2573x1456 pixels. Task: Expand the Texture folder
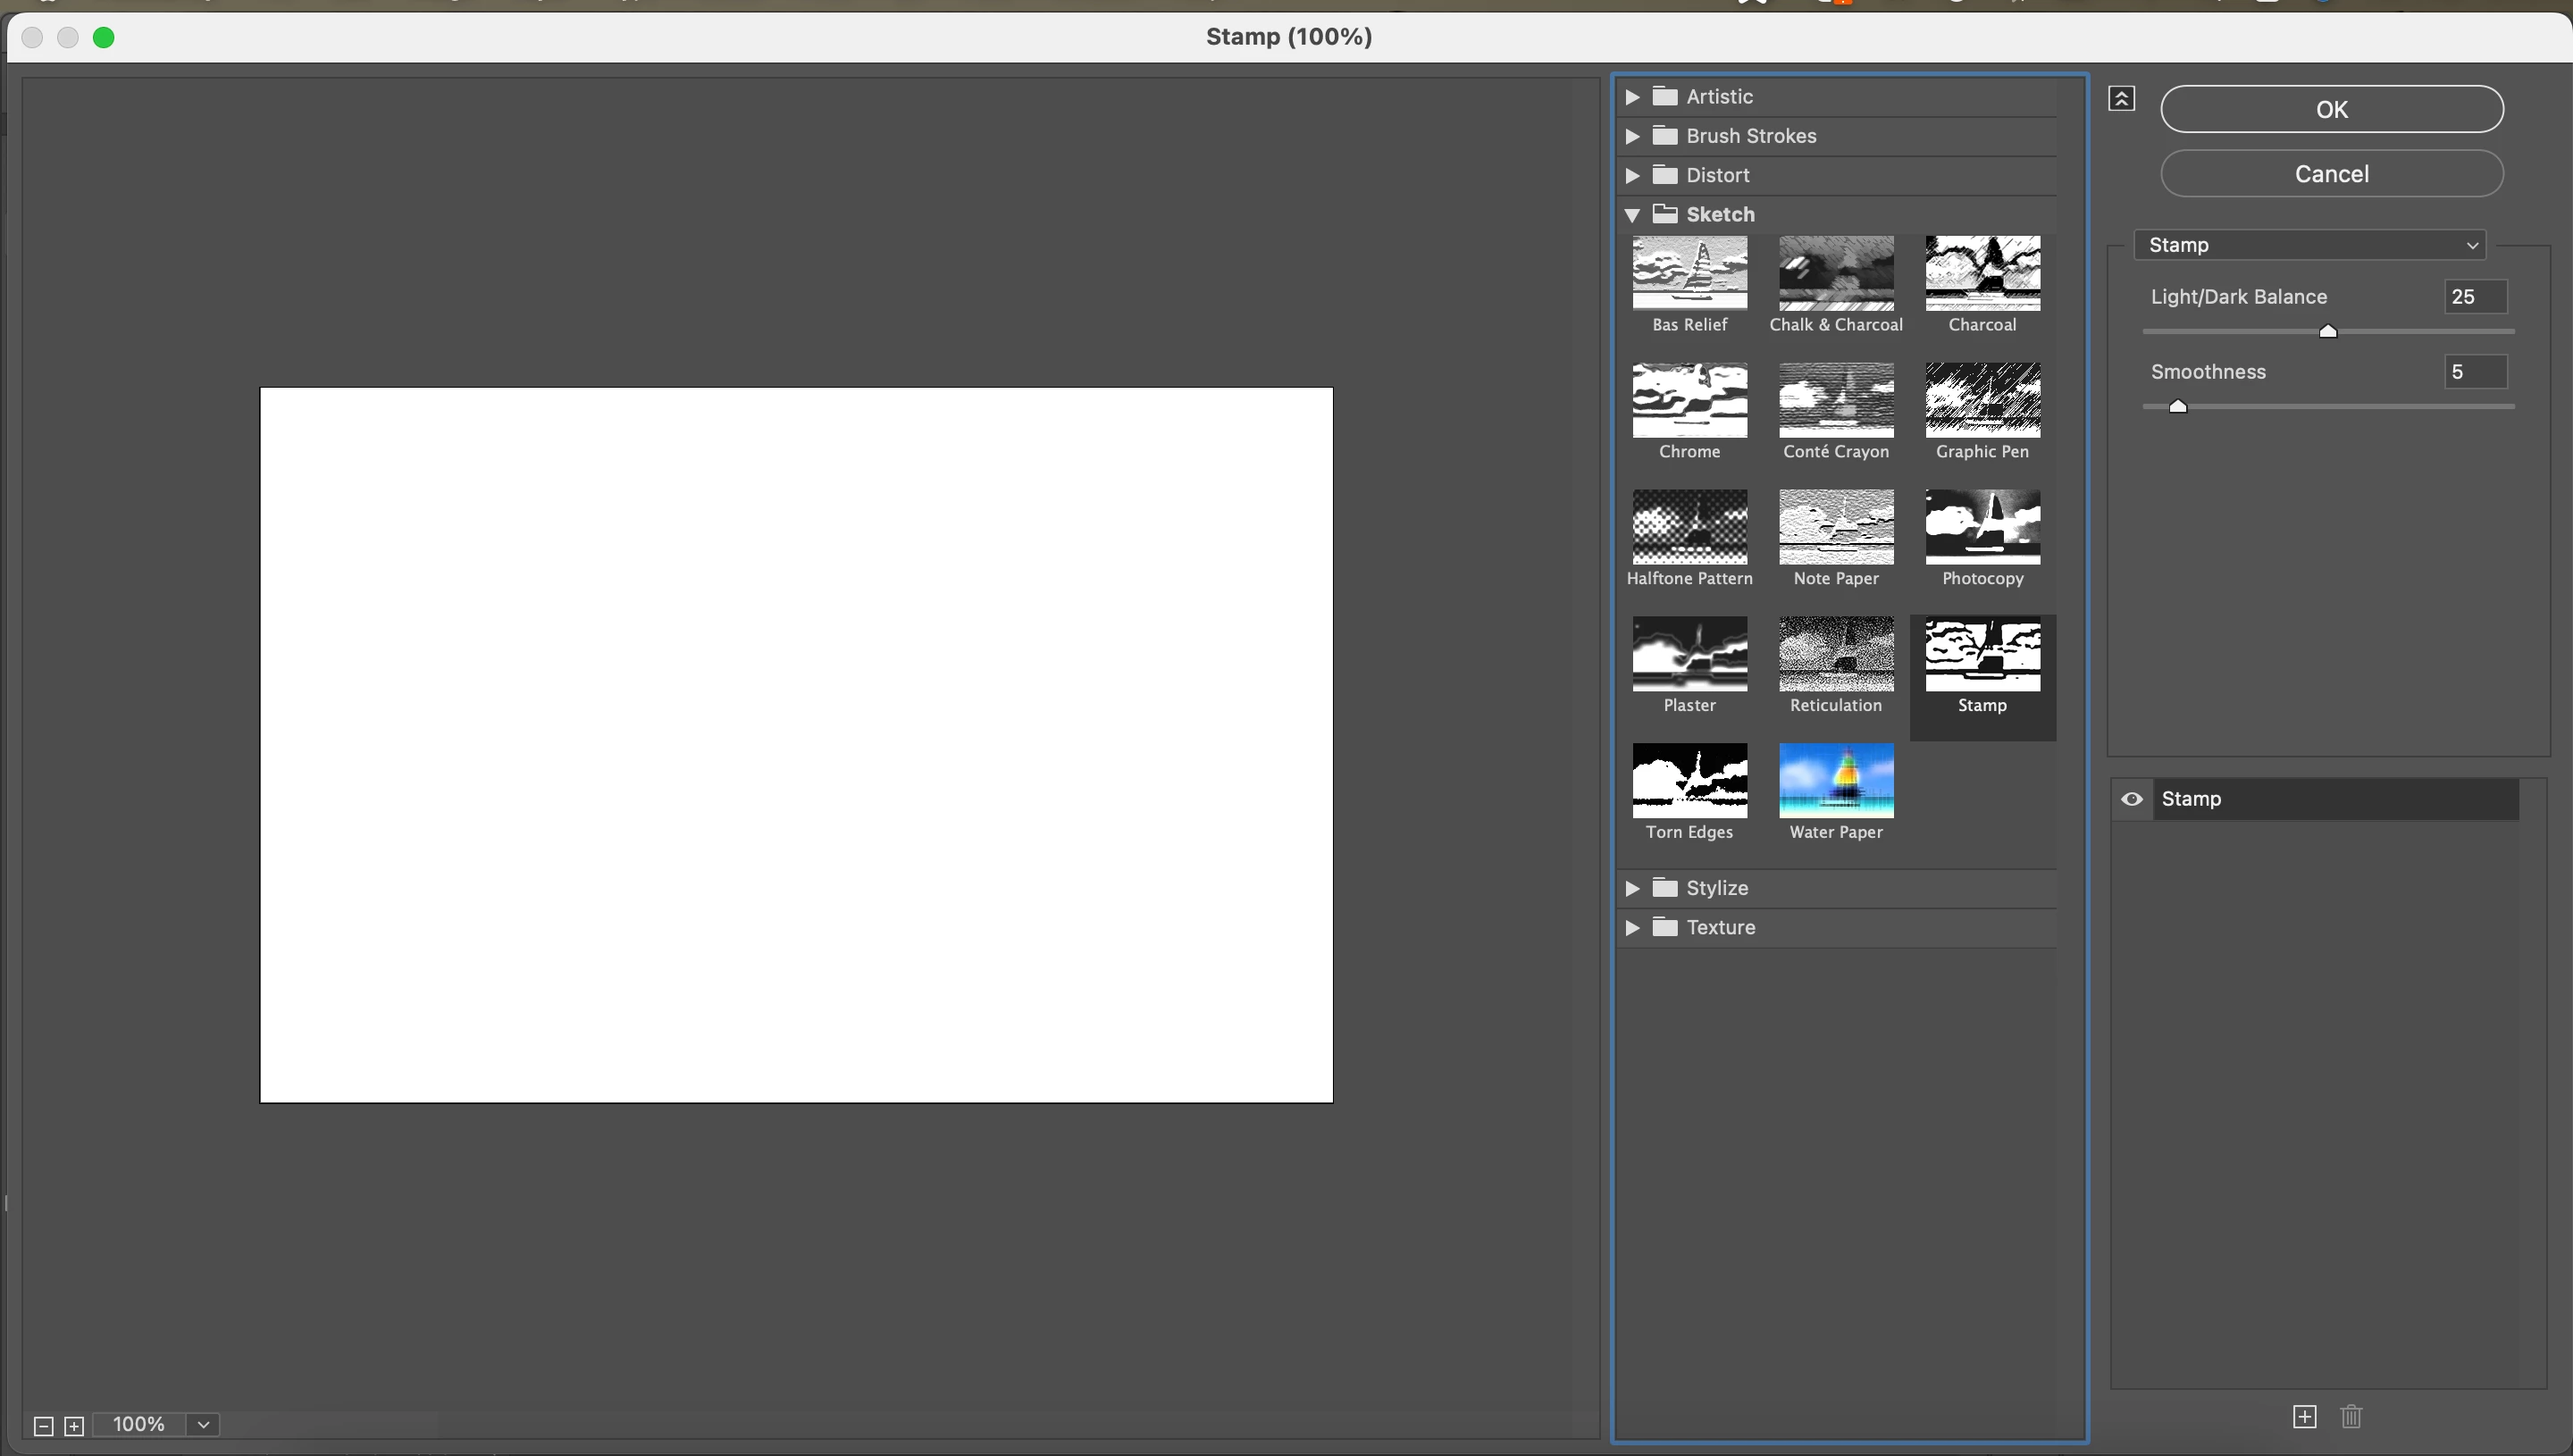point(1632,928)
